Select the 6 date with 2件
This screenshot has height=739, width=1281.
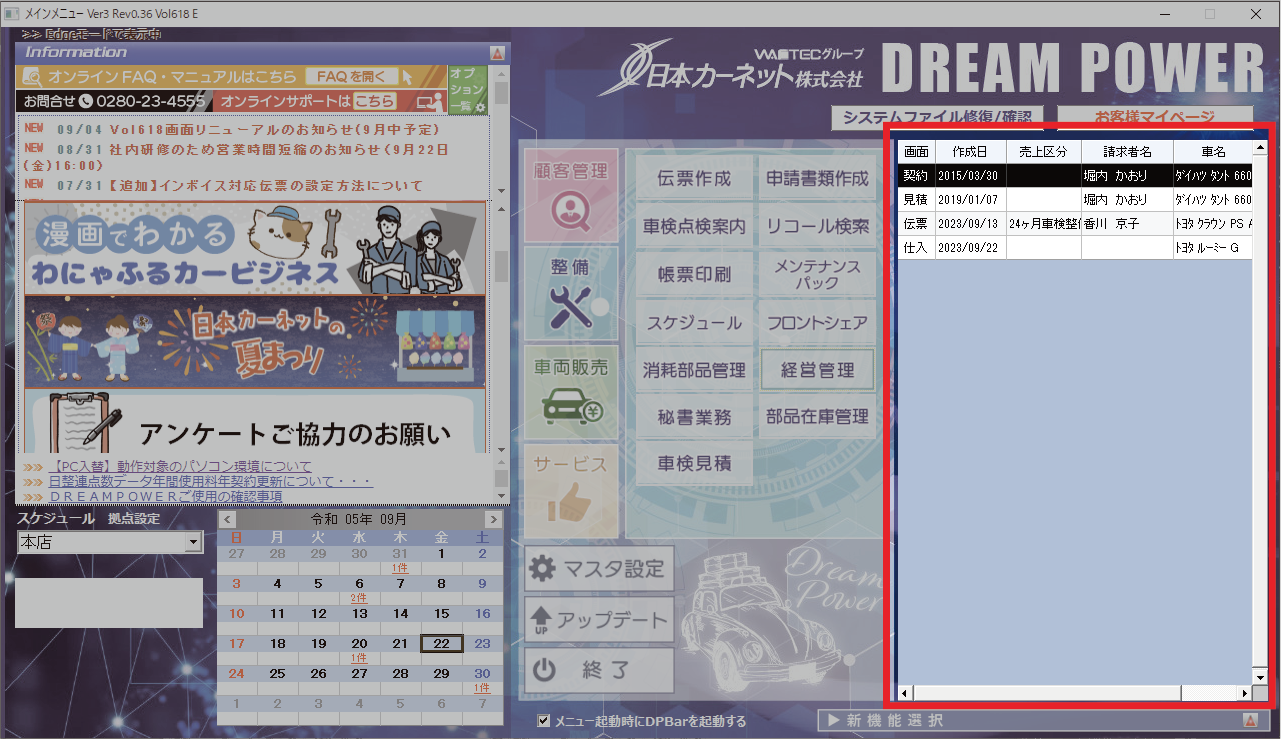click(x=359, y=584)
